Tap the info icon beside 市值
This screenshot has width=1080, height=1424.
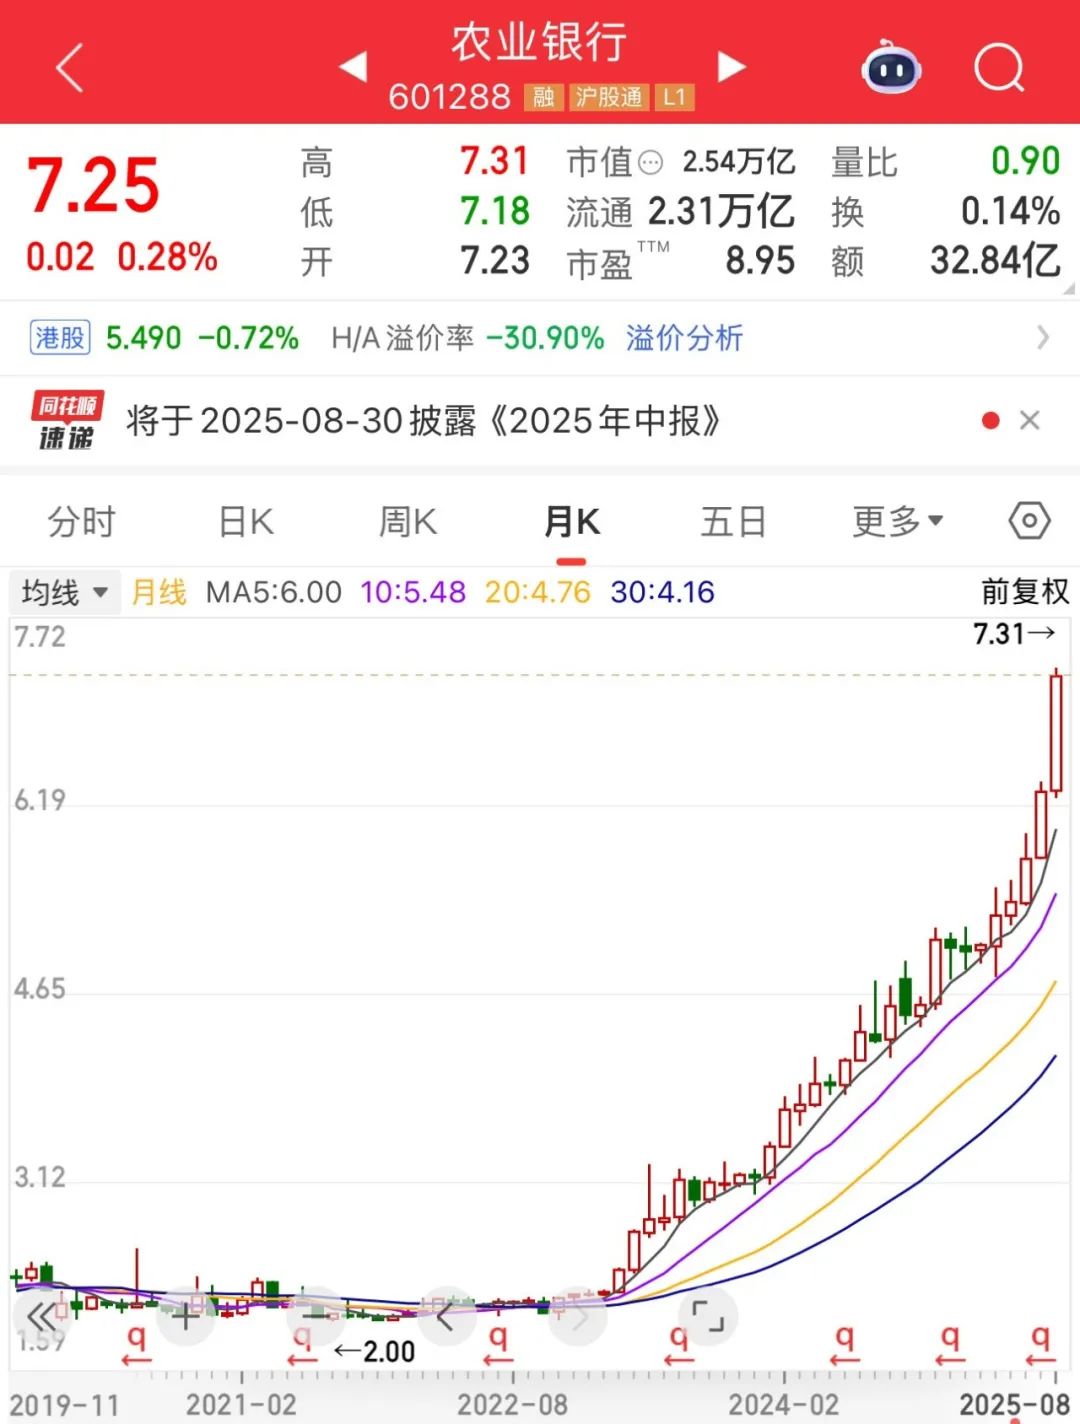pyautogui.click(x=650, y=162)
